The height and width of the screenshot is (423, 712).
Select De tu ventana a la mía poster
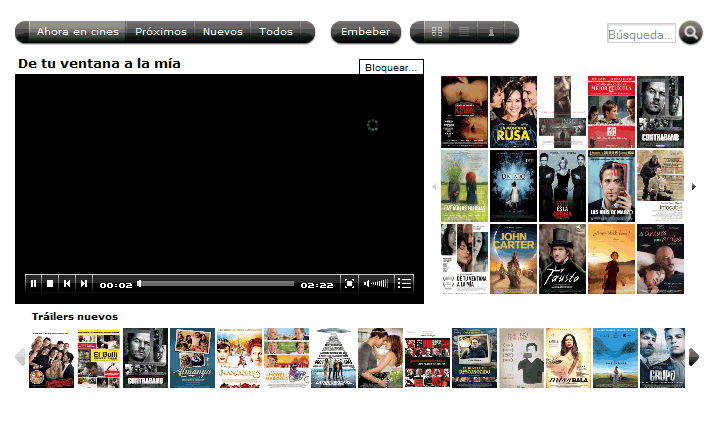point(464,259)
